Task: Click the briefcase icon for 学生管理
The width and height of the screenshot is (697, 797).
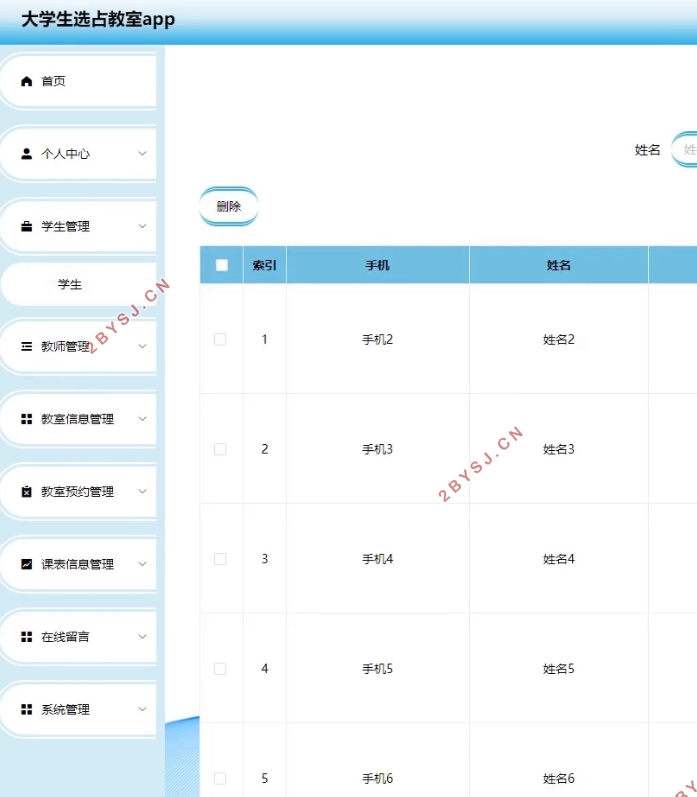Action: coord(26,226)
